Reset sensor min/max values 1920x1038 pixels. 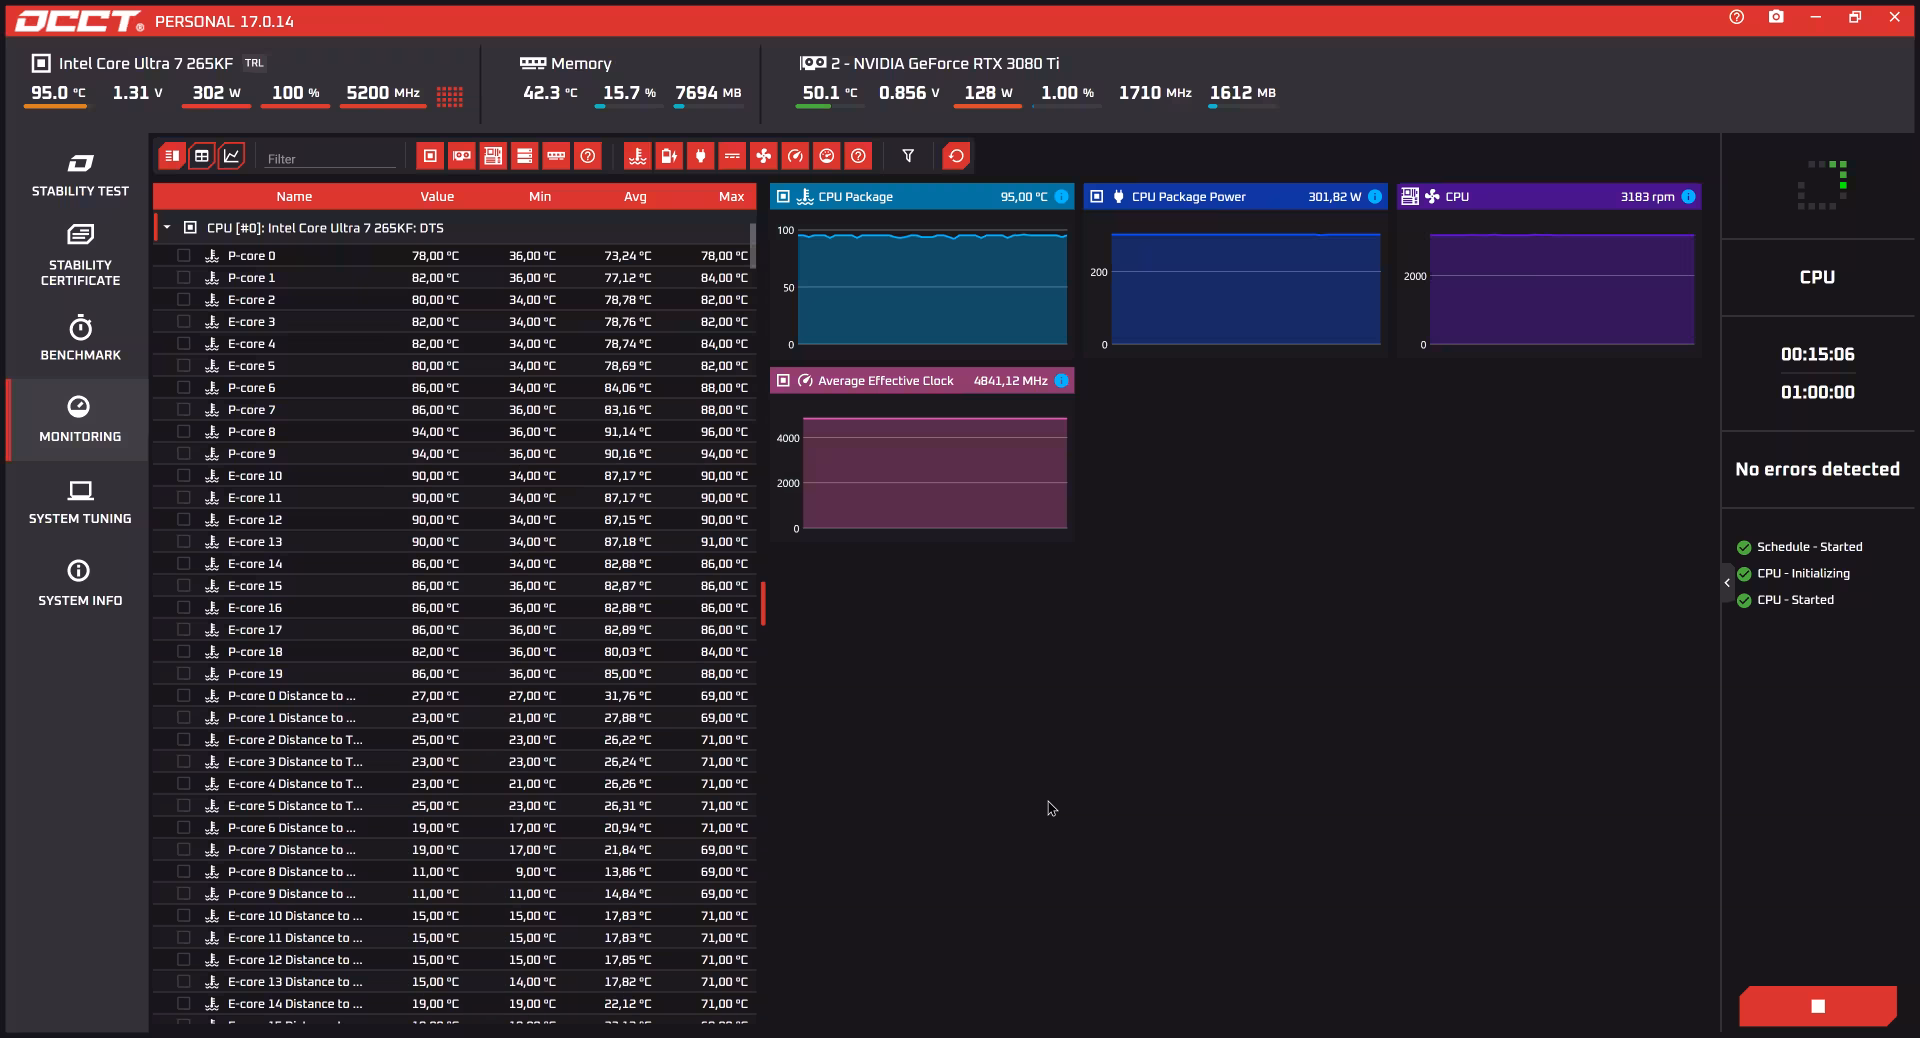pos(956,156)
